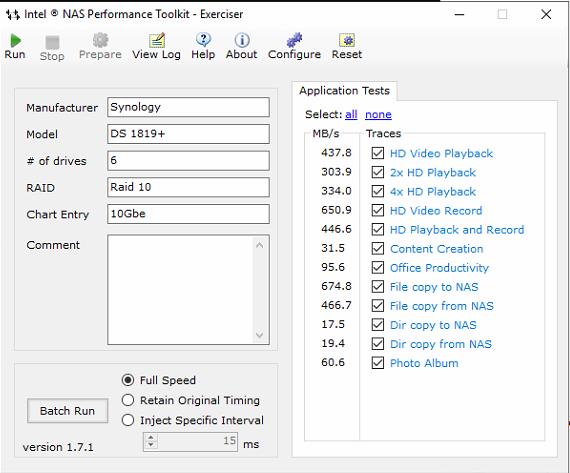Open the Content Creation trace link
Image resolution: width=570 pixels, height=473 pixels.
437,249
